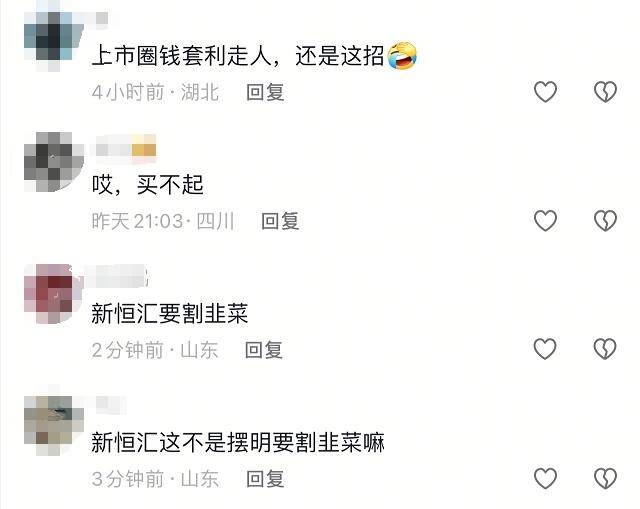Open blurred username above 新恒汇要割韭菜

coord(115,276)
